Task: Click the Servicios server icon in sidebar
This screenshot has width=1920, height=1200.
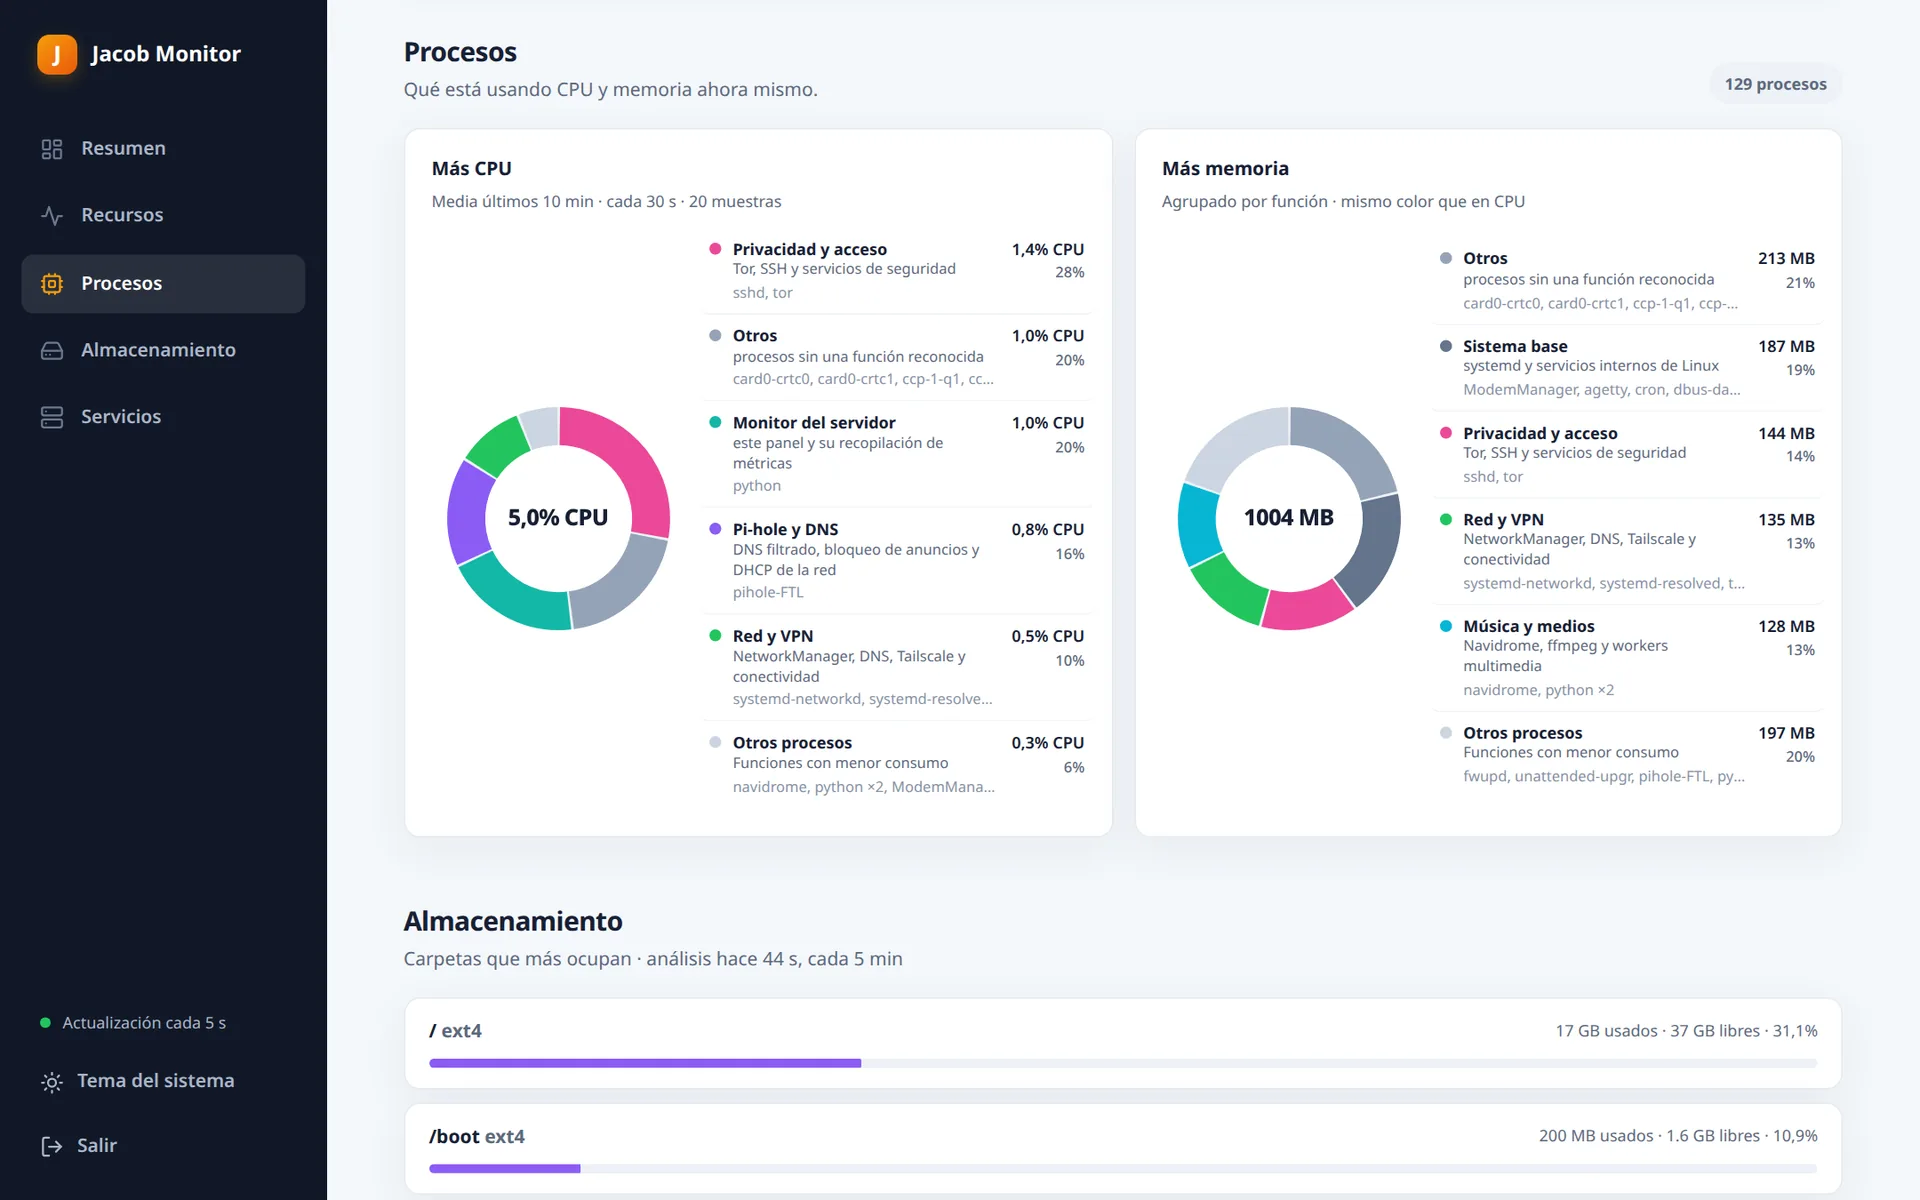Action: coord(52,417)
